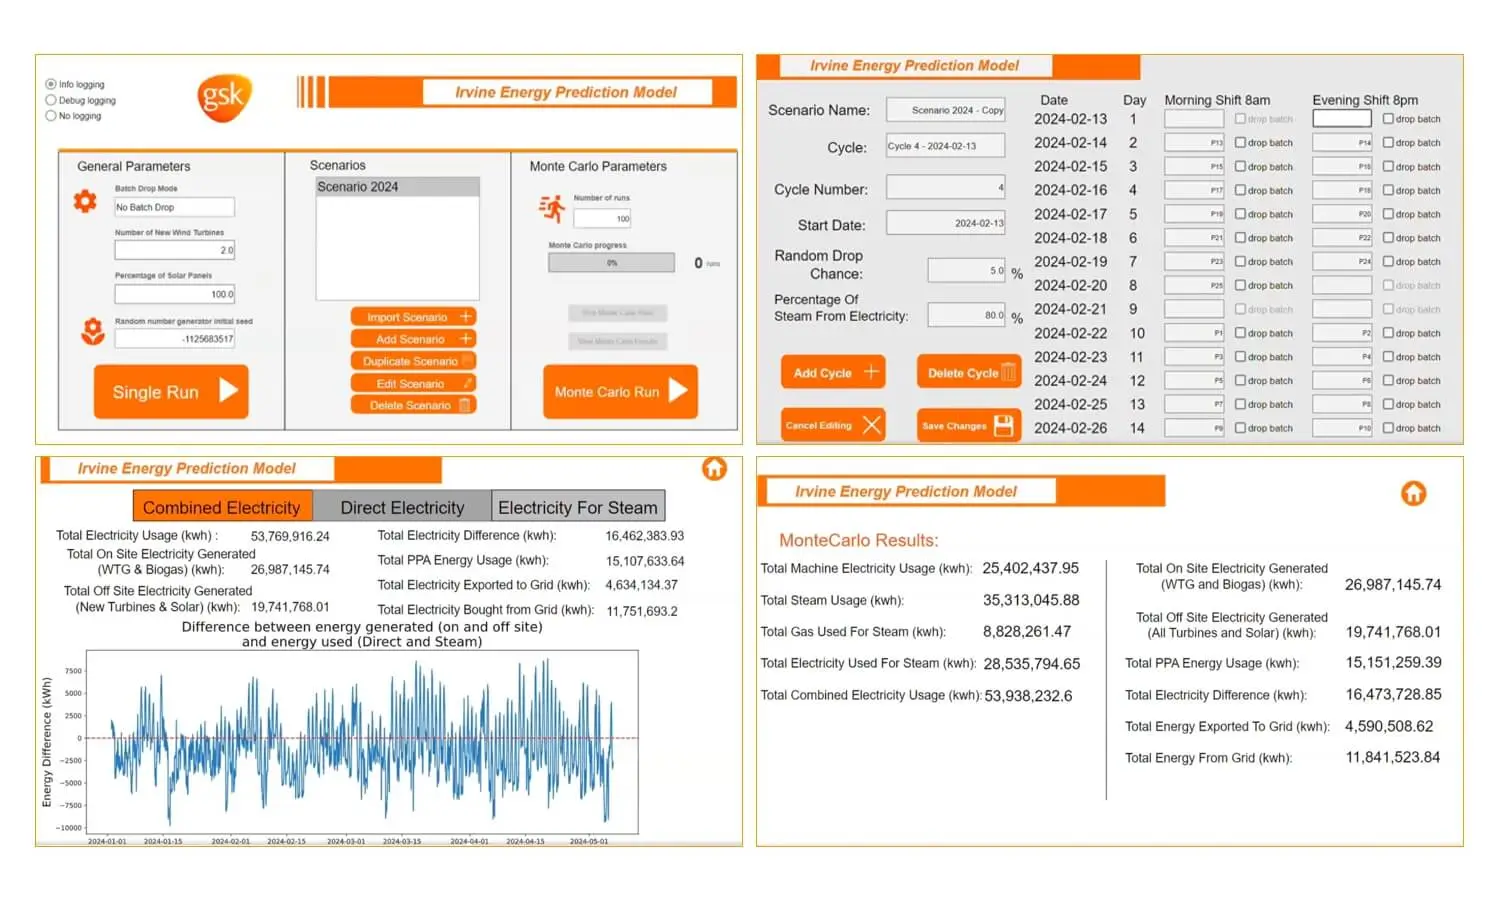Click the running man Monte Carlo icon
The width and height of the screenshot is (1500, 900).
click(552, 208)
